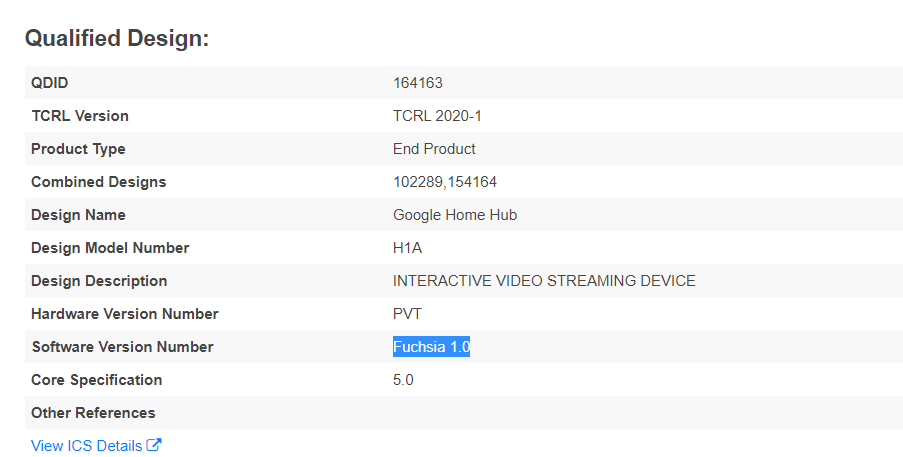Click the Core Specification value 5.0
Screen dimensions: 903x457
pyautogui.click(x=403, y=380)
